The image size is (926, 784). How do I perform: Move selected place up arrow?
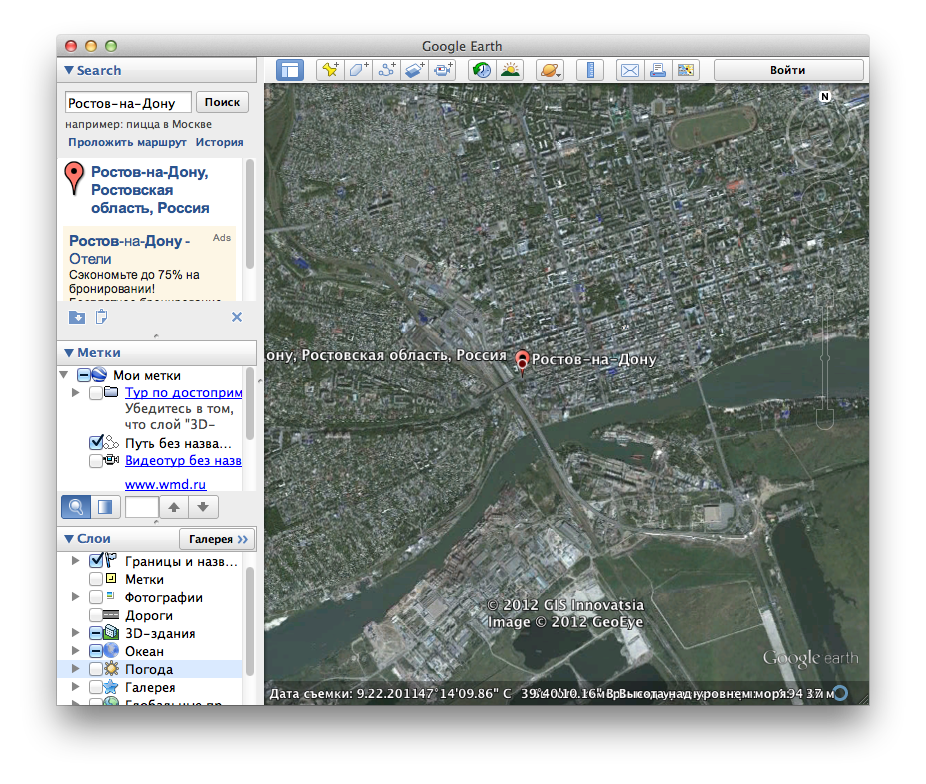[174, 507]
